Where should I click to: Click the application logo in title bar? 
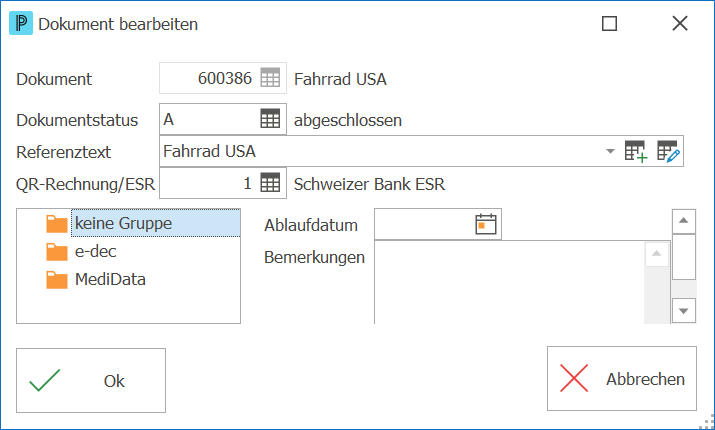[x=21, y=23]
